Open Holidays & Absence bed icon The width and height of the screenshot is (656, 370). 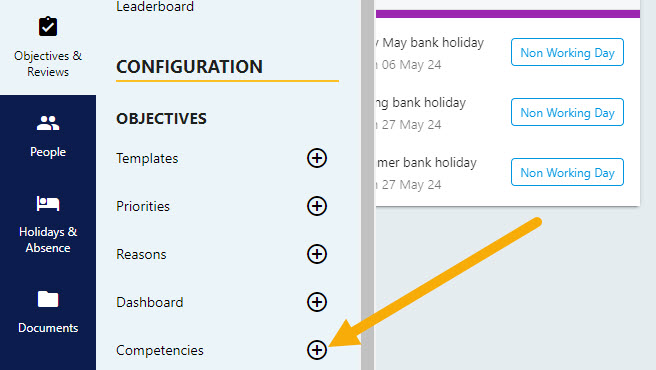pos(48,204)
